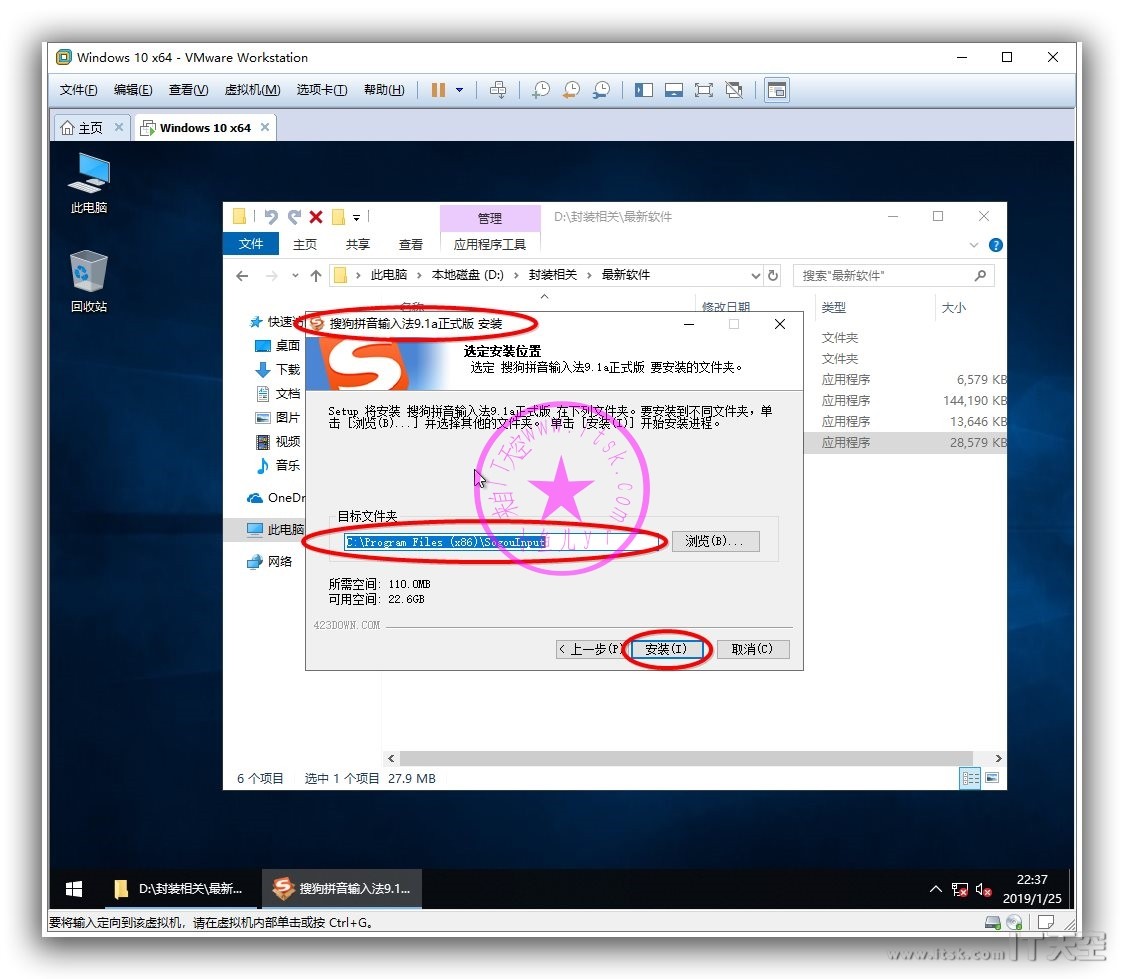Focus the 搜索"最新软件" search box

pos(893,275)
